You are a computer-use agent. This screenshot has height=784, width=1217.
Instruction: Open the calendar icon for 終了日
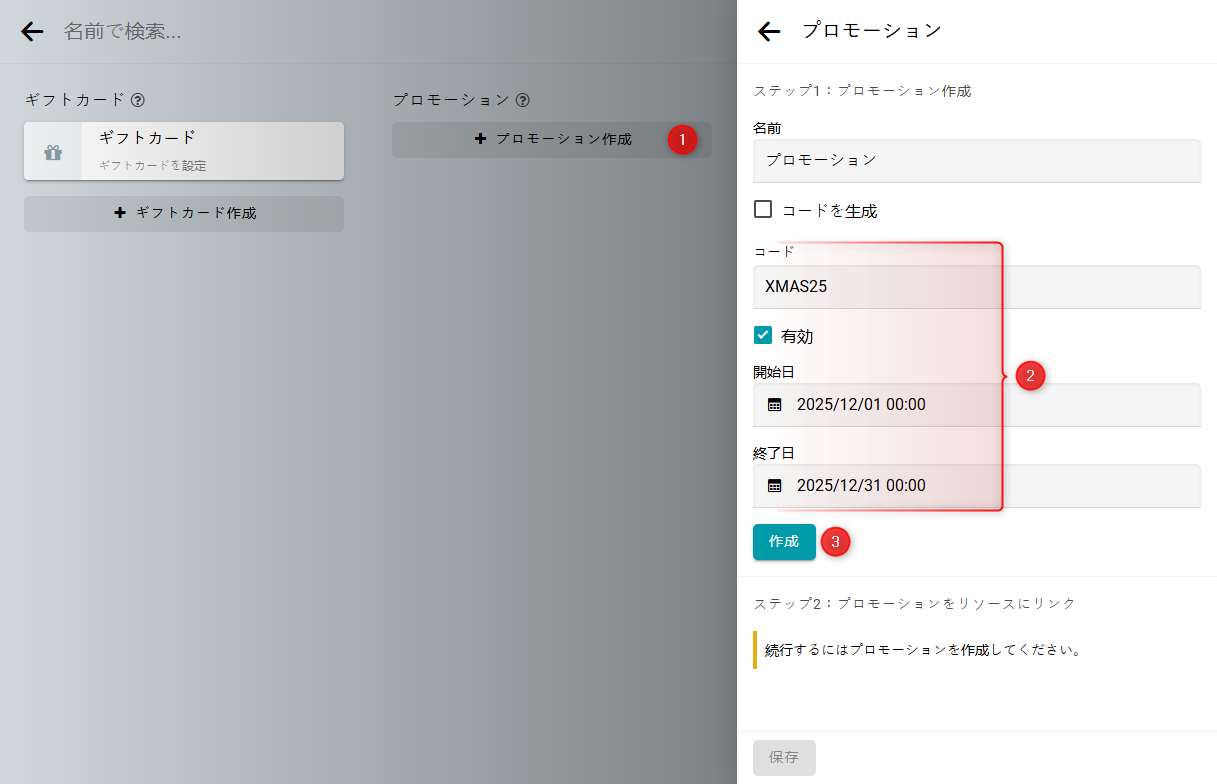pos(774,486)
